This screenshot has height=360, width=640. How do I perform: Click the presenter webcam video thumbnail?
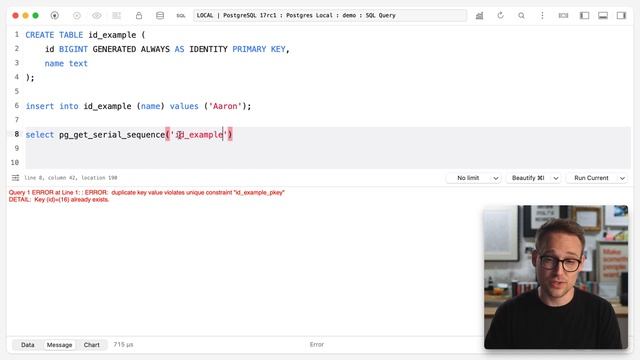[x=556, y=277]
